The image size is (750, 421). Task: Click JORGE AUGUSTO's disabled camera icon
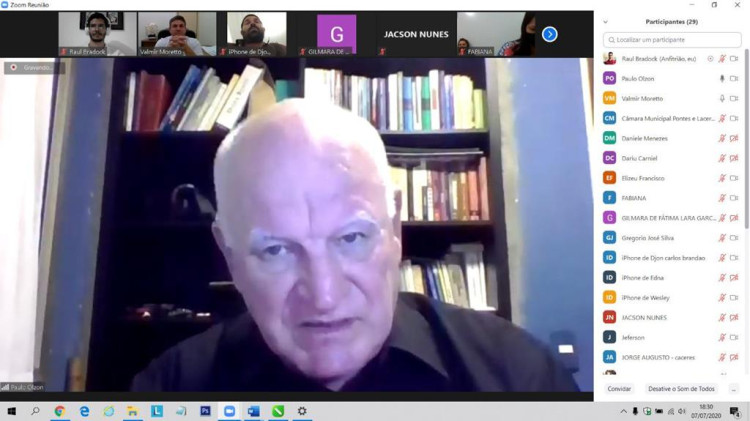734,357
